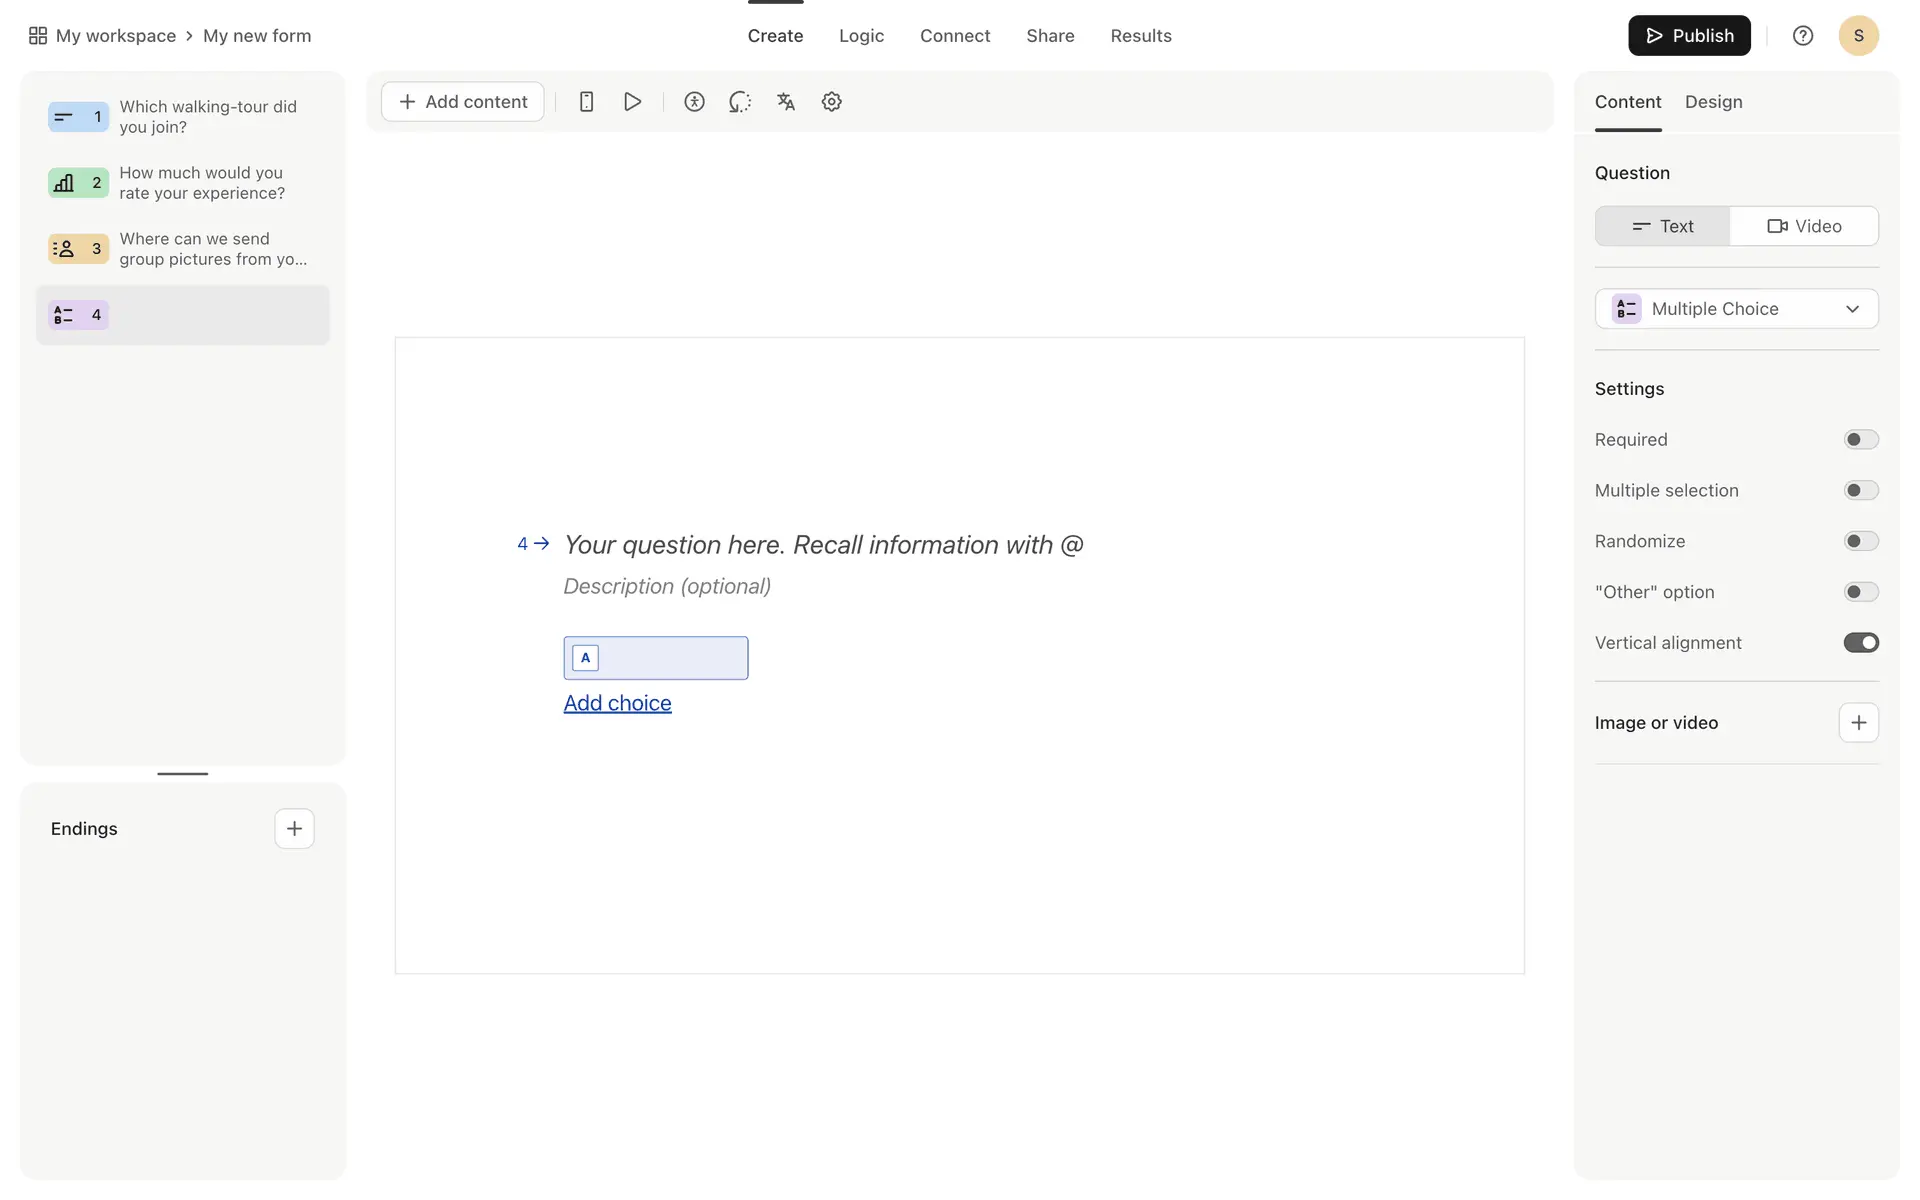Open the user avatar account menu
The image size is (1920, 1200).
coord(1858,36)
